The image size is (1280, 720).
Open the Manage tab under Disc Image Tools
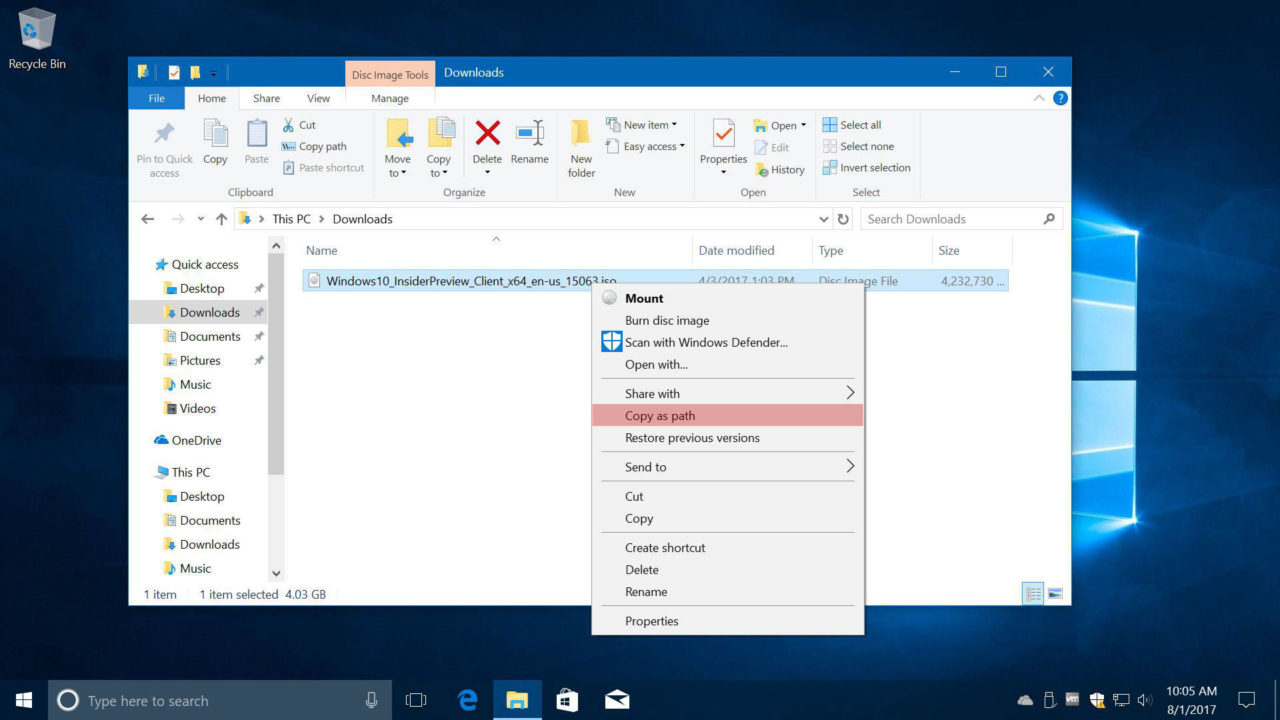pyautogui.click(x=390, y=98)
